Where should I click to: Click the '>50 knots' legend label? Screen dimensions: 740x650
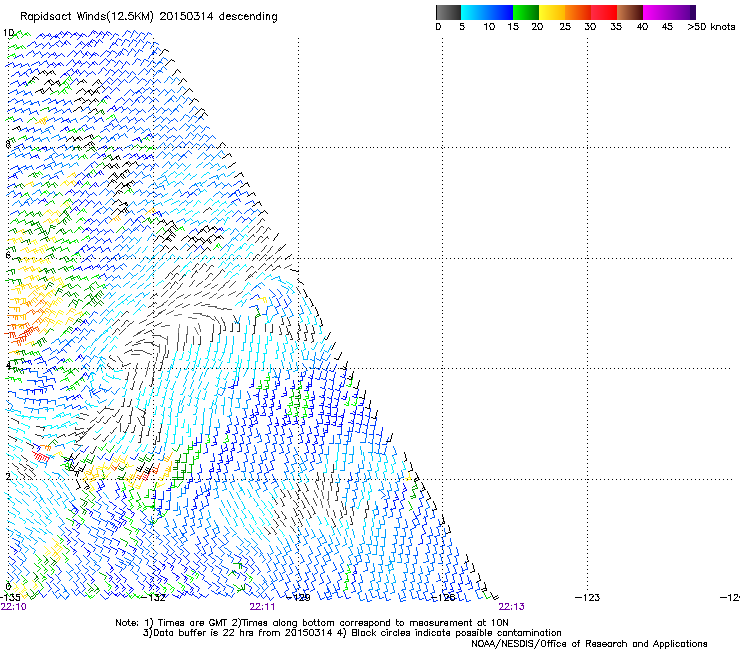tap(711, 27)
